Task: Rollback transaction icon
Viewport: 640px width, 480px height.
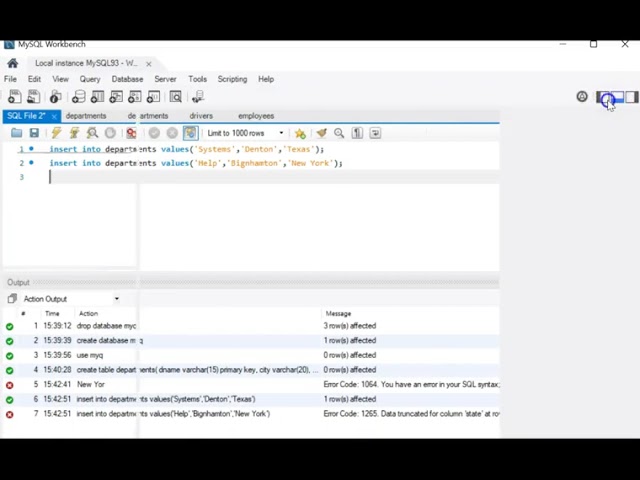Action: tap(172, 133)
